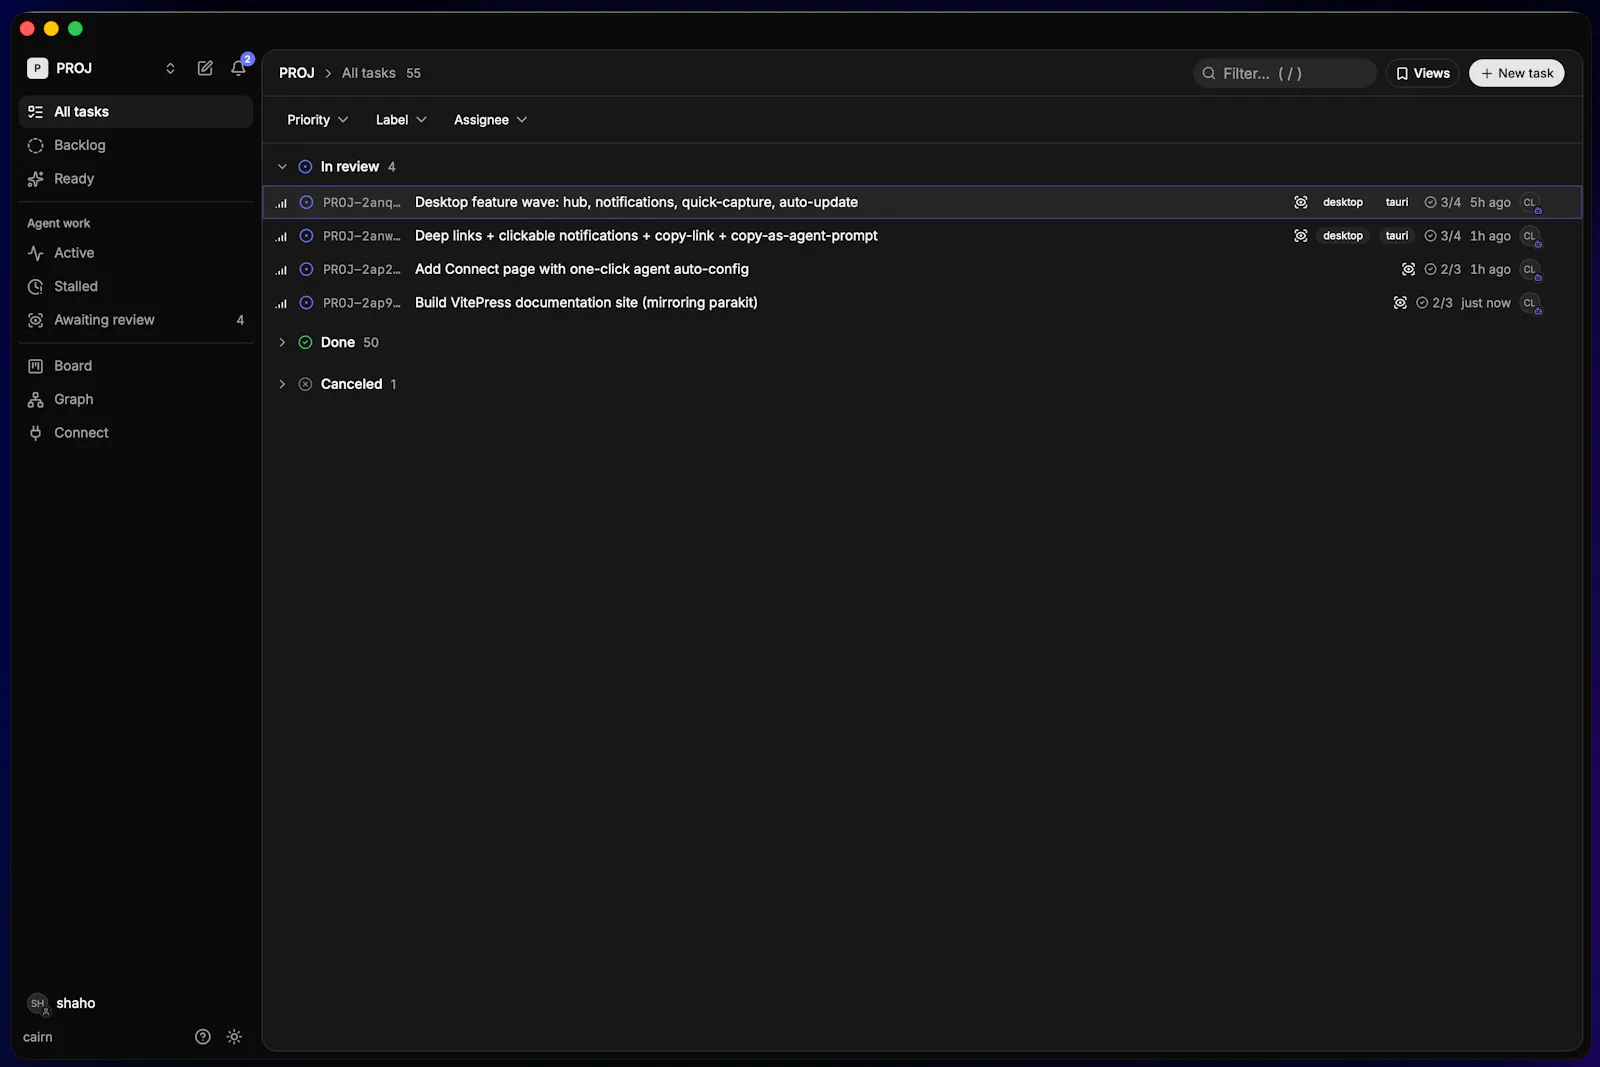Click desktop label on Deep links row
The height and width of the screenshot is (1067, 1600).
click(1343, 236)
